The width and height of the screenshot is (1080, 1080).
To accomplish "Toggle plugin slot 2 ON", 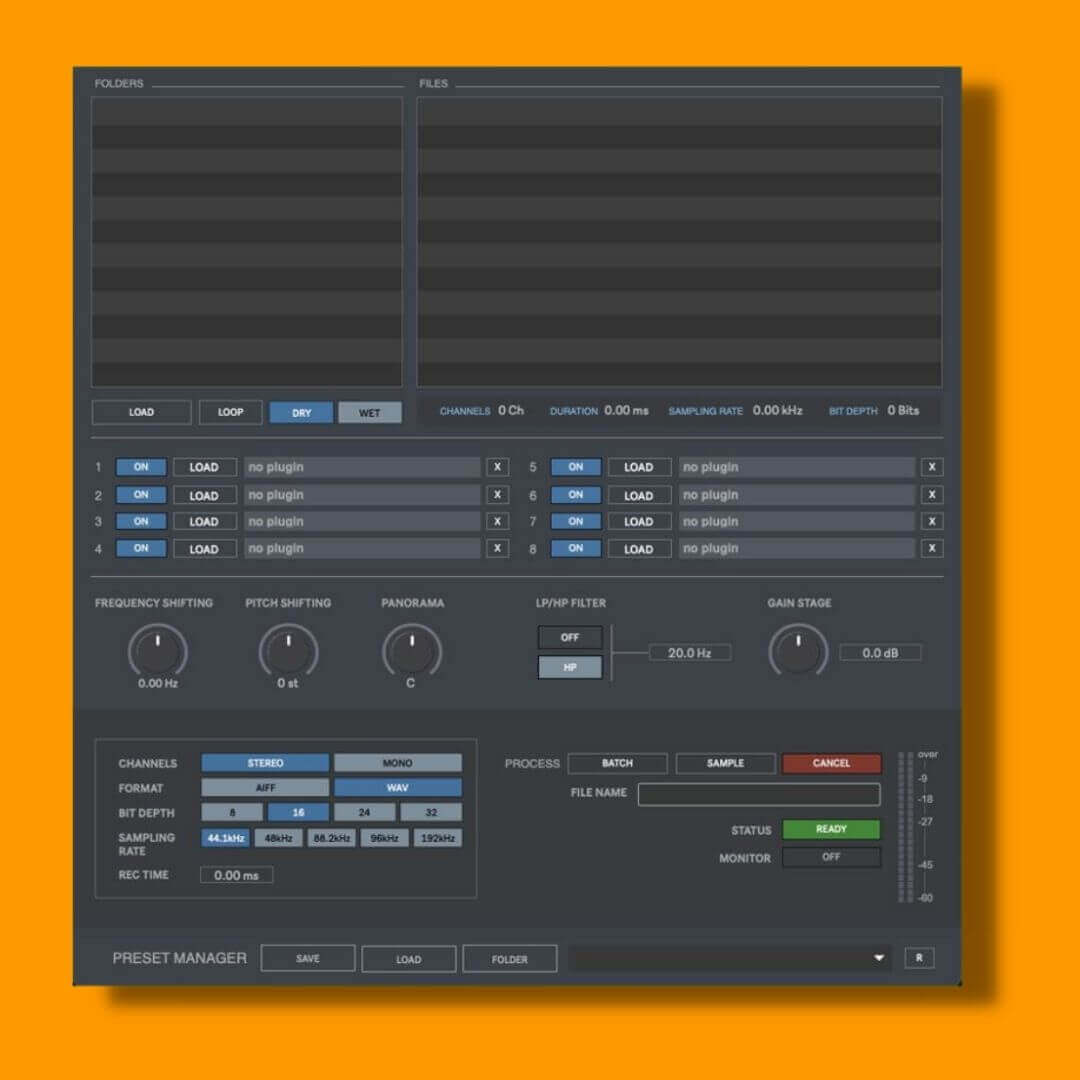I will [140, 494].
